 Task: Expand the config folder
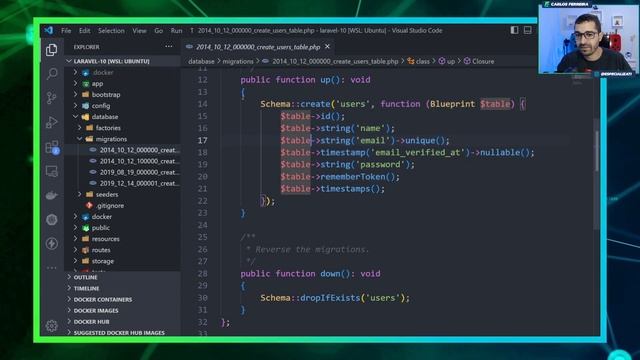click(x=122, y=106)
